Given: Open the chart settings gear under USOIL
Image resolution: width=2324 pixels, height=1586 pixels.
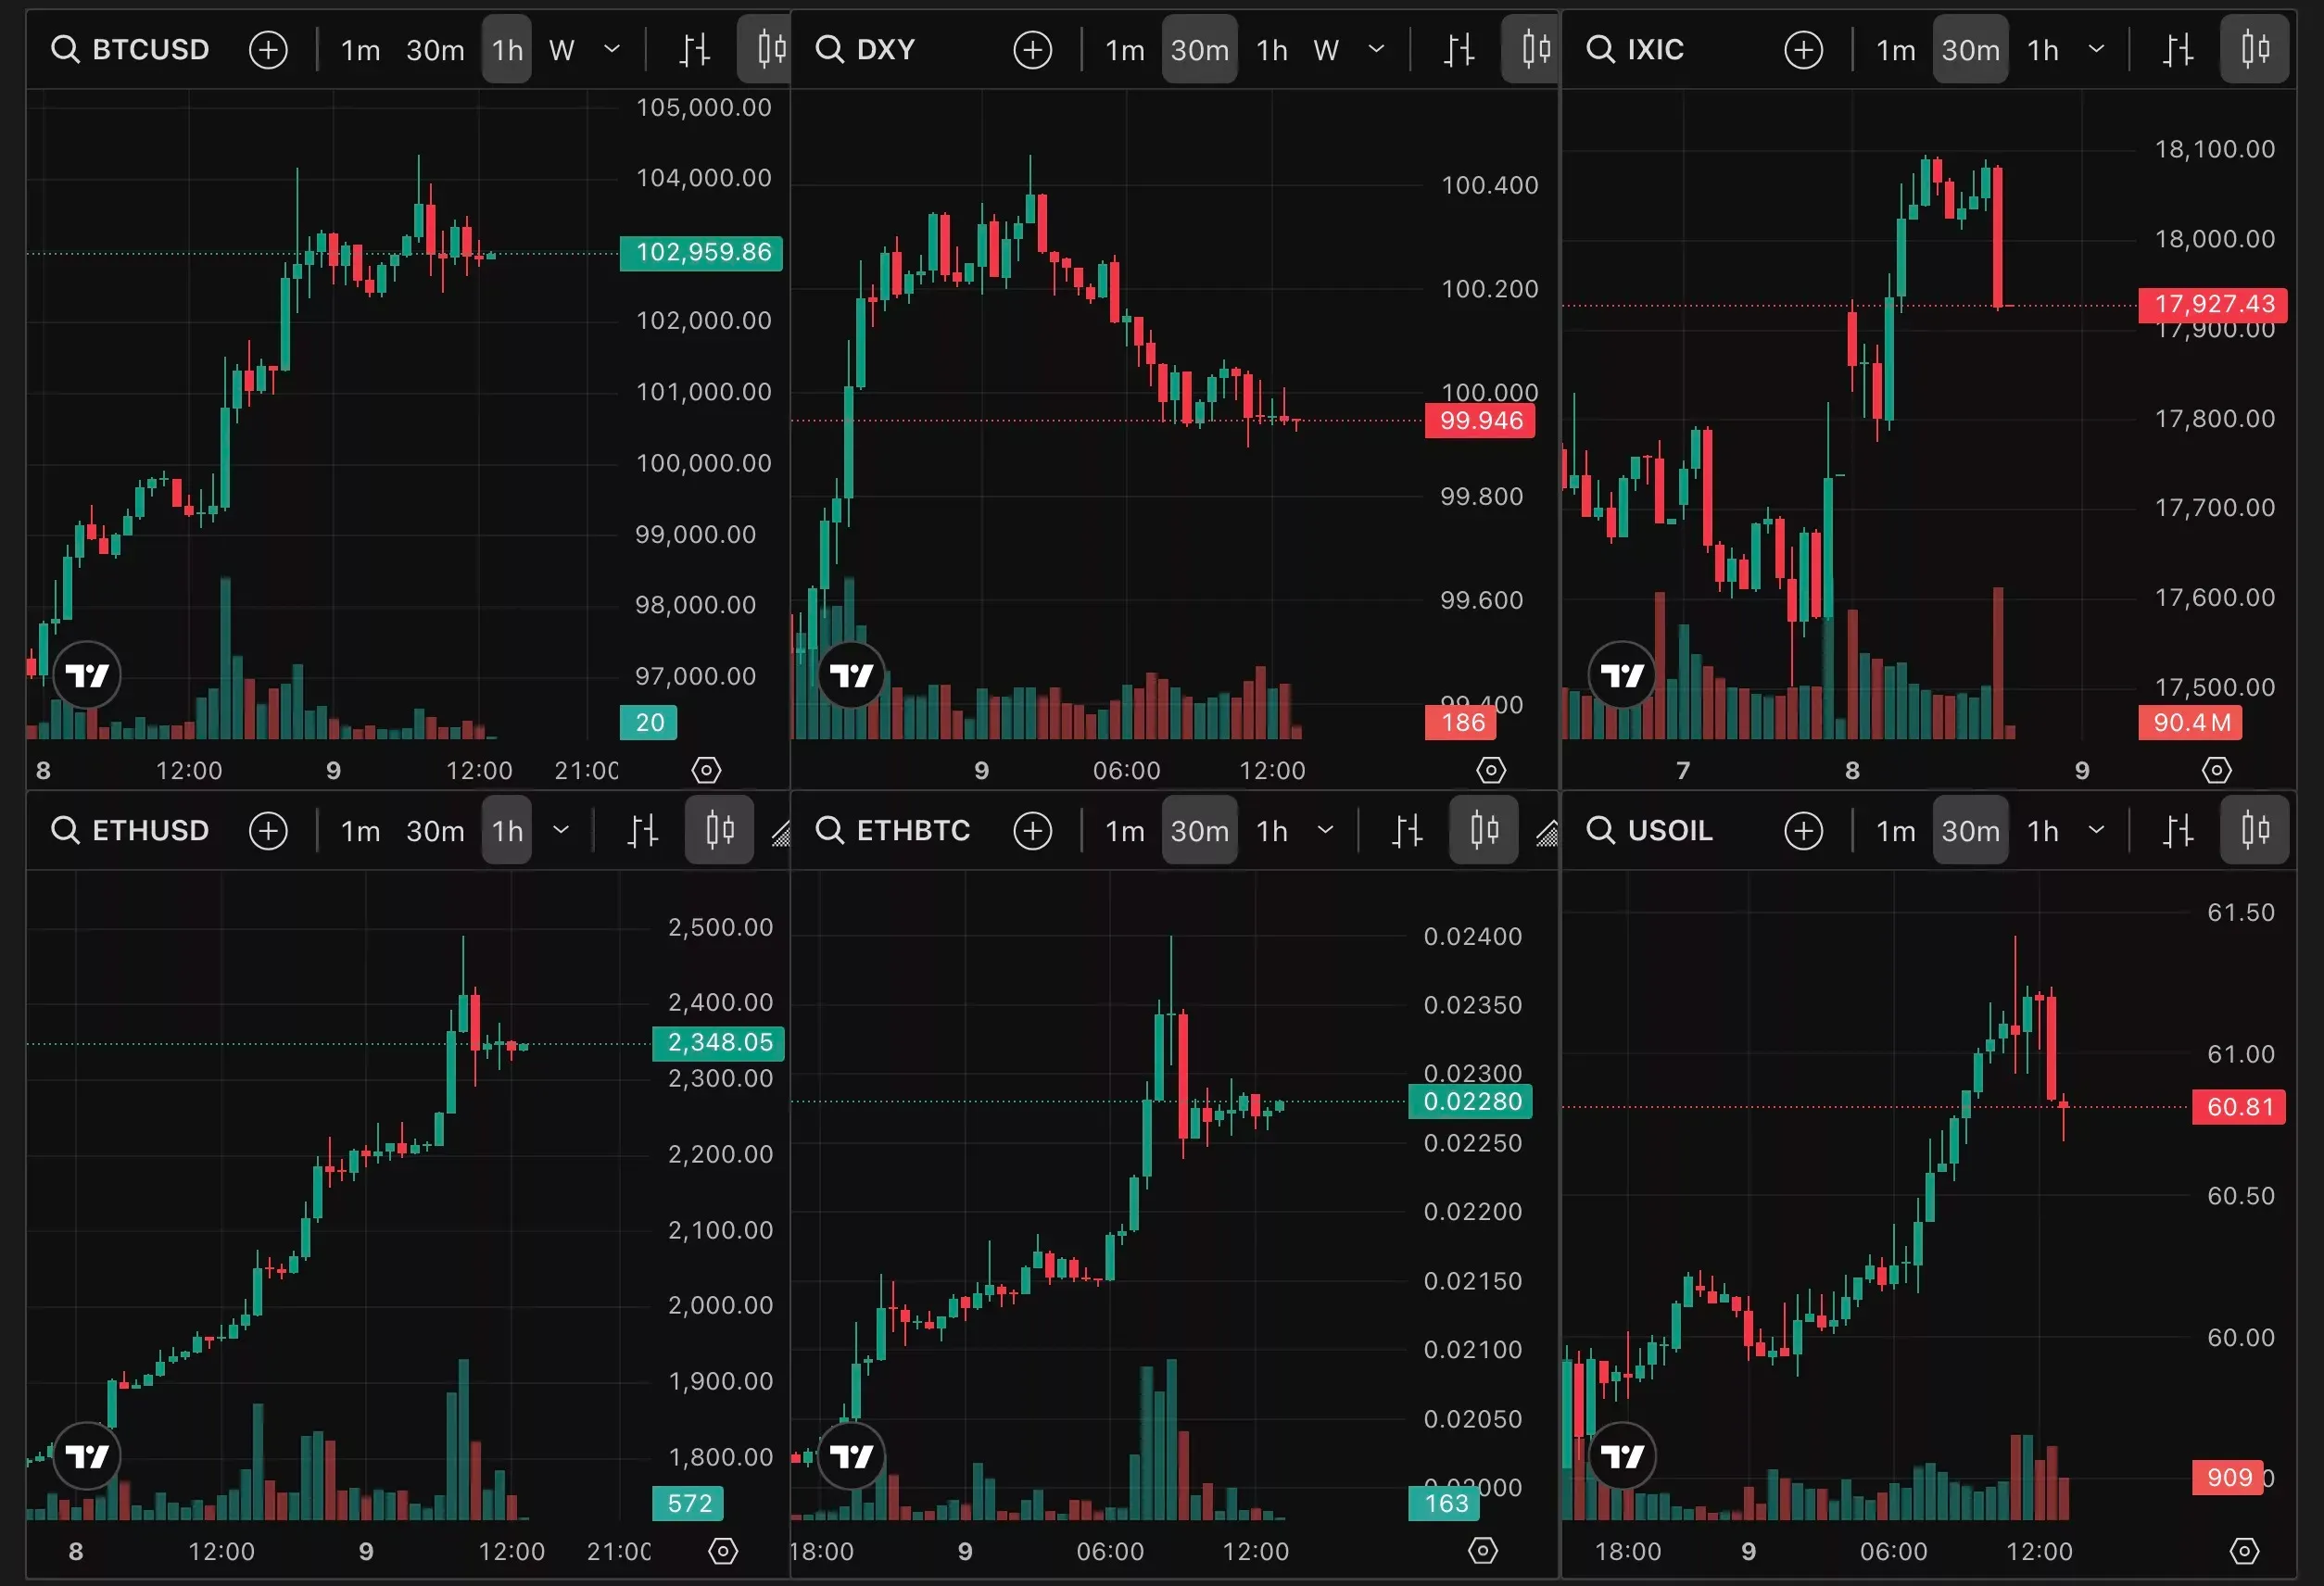Looking at the screenshot, I should [x=2245, y=1550].
